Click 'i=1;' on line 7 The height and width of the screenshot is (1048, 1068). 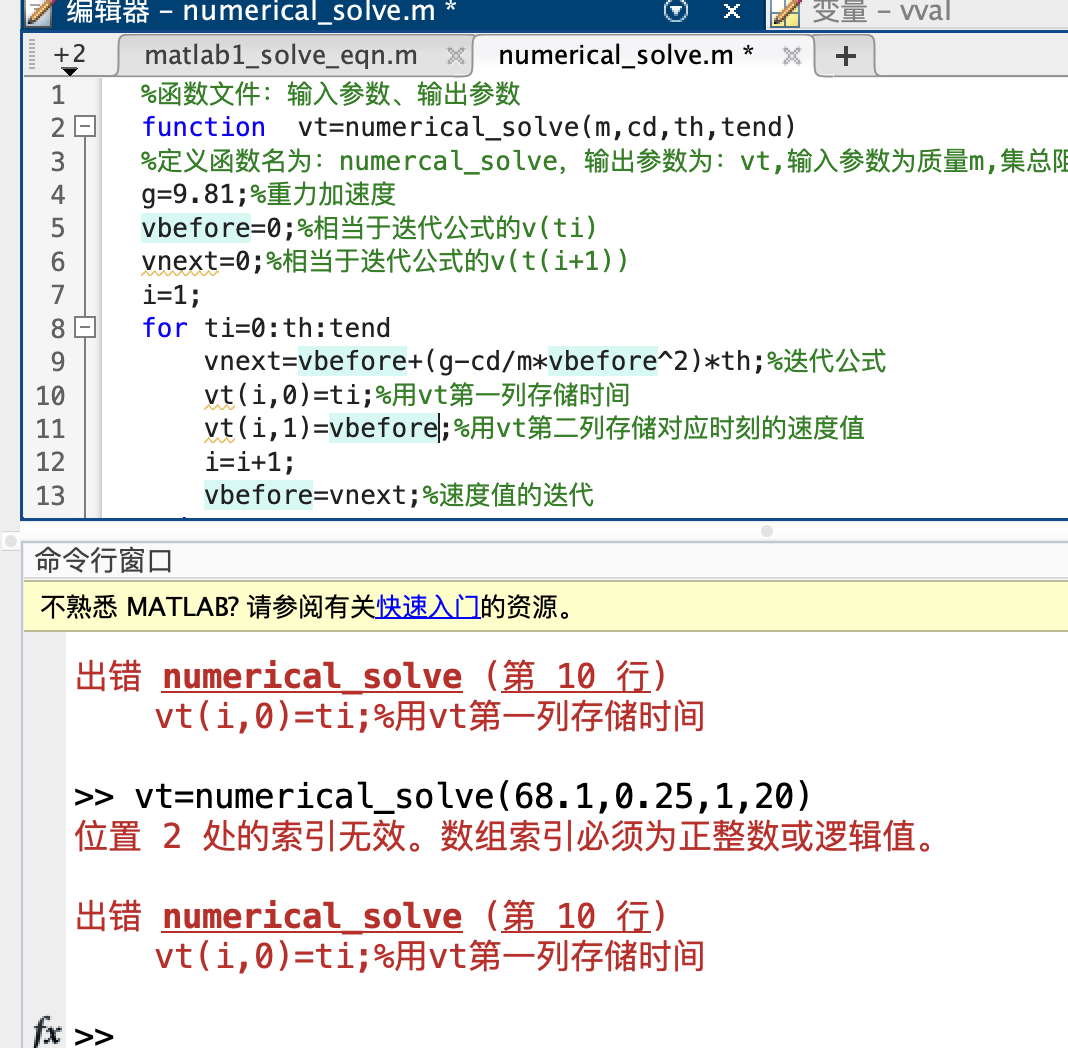click(172, 295)
